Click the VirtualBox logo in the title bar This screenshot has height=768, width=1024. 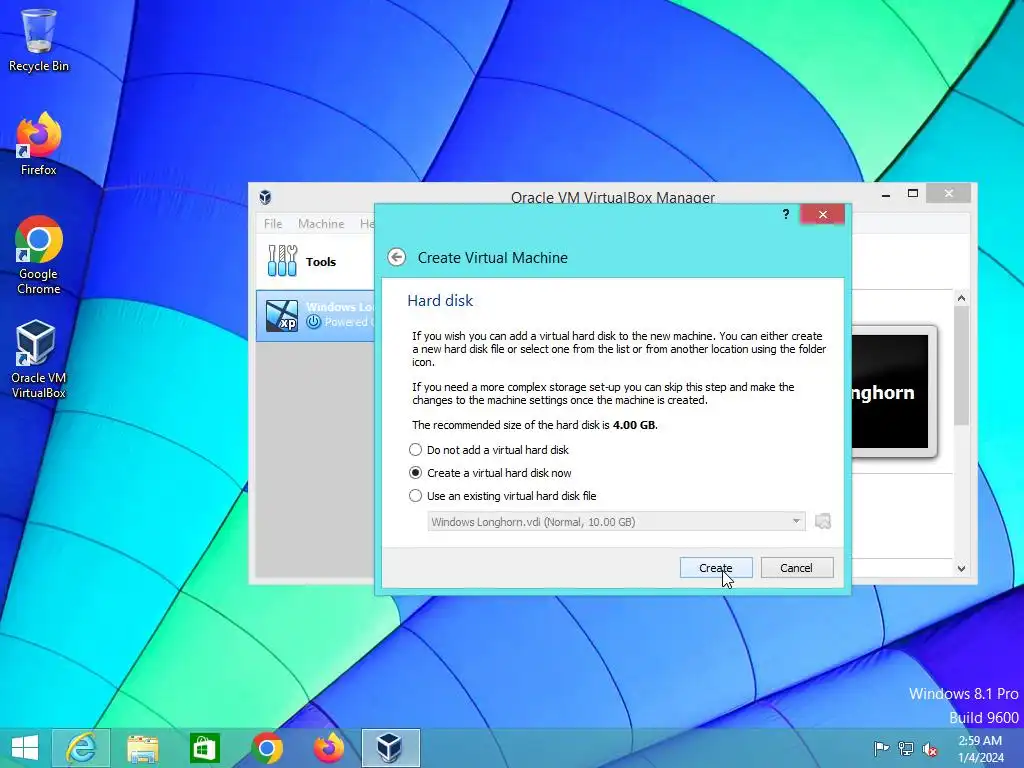point(265,197)
